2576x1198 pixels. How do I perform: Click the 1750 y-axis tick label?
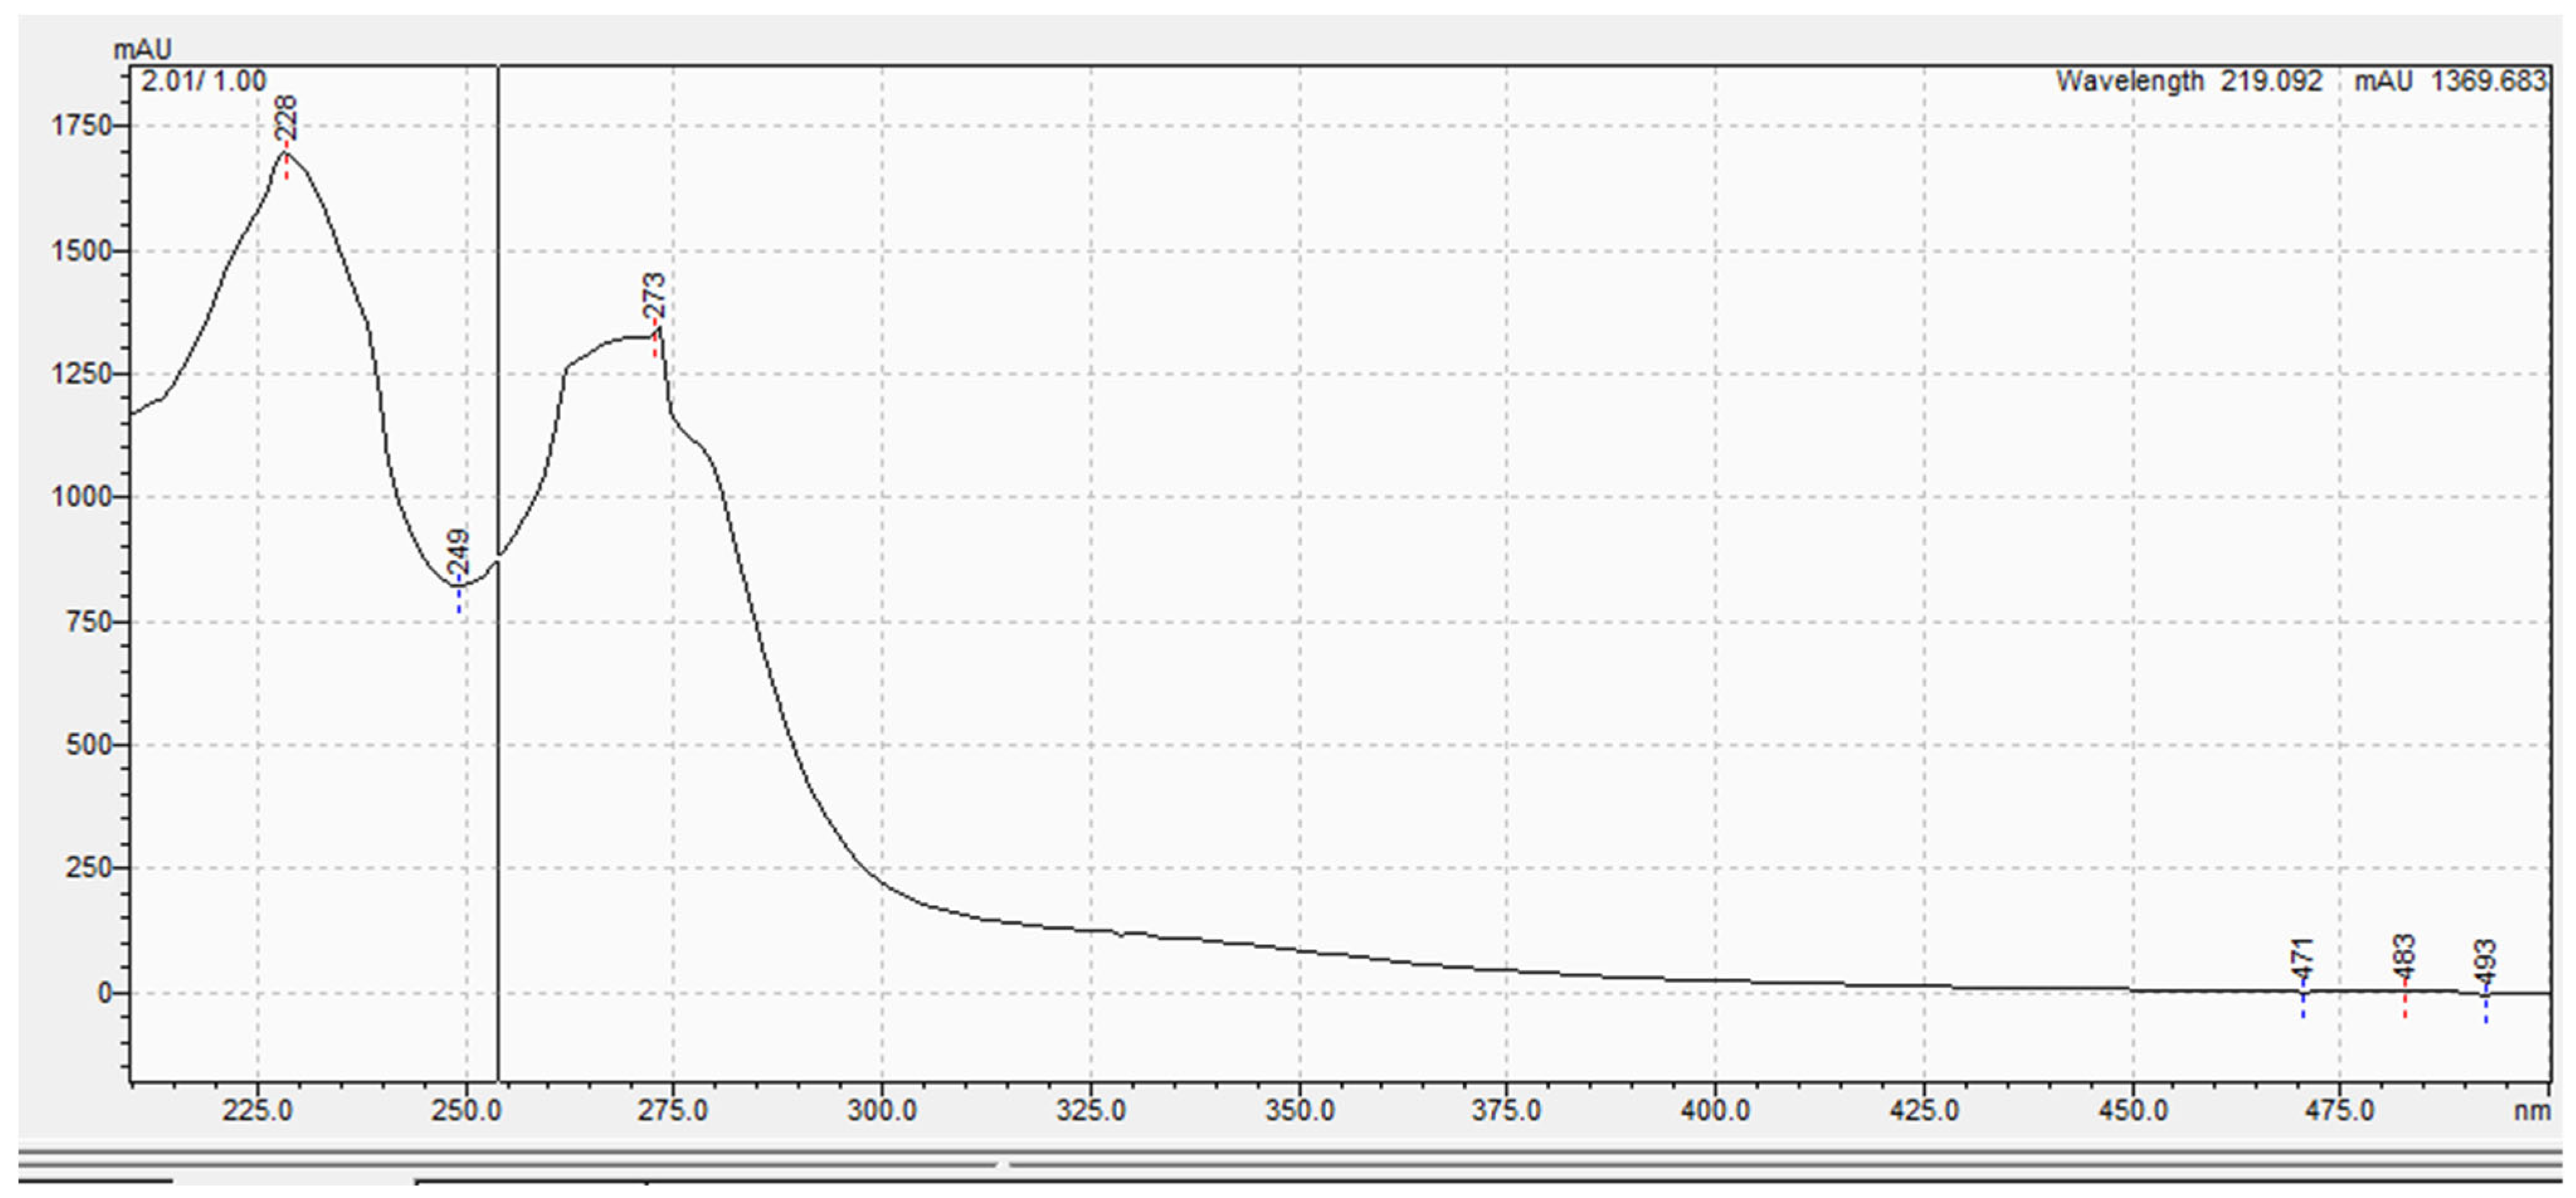click(x=82, y=126)
